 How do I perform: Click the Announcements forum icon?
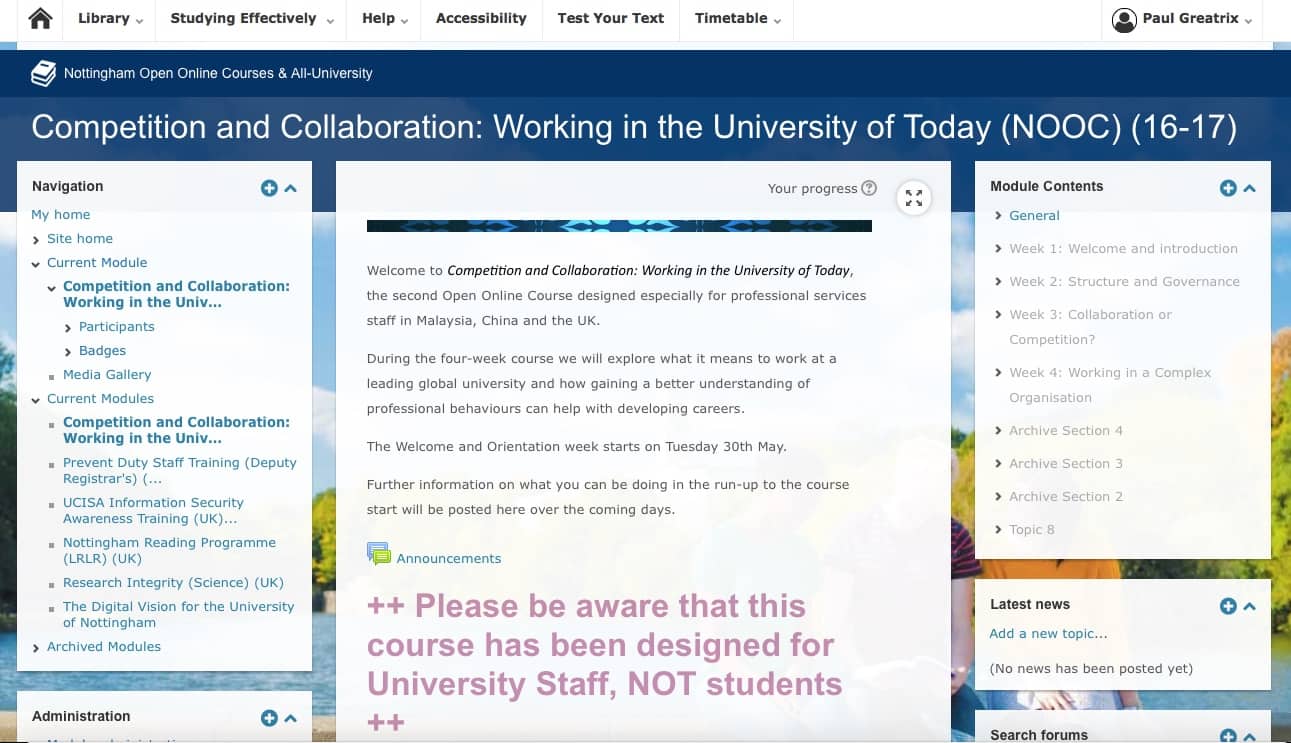(379, 554)
